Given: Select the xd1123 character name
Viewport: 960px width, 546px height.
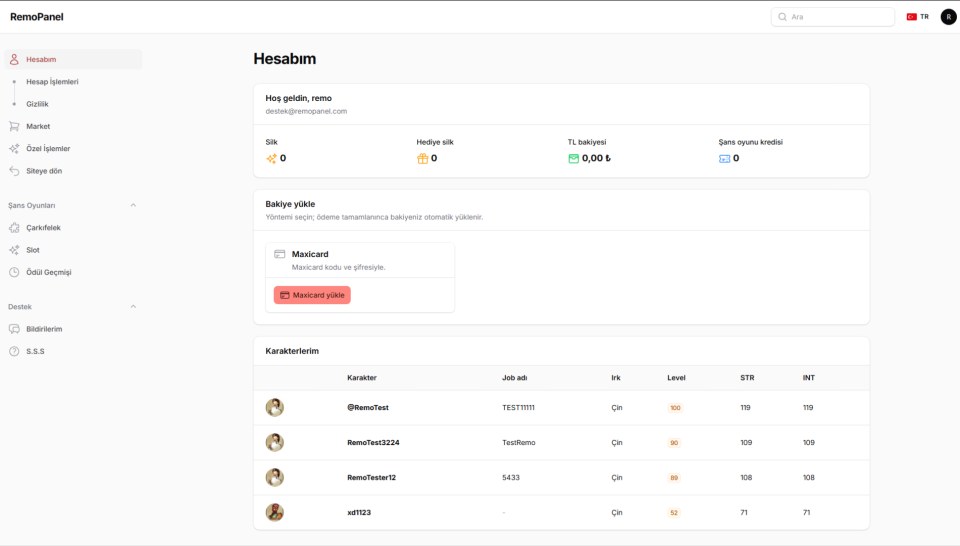Looking at the screenshot, I should [359, 512].
